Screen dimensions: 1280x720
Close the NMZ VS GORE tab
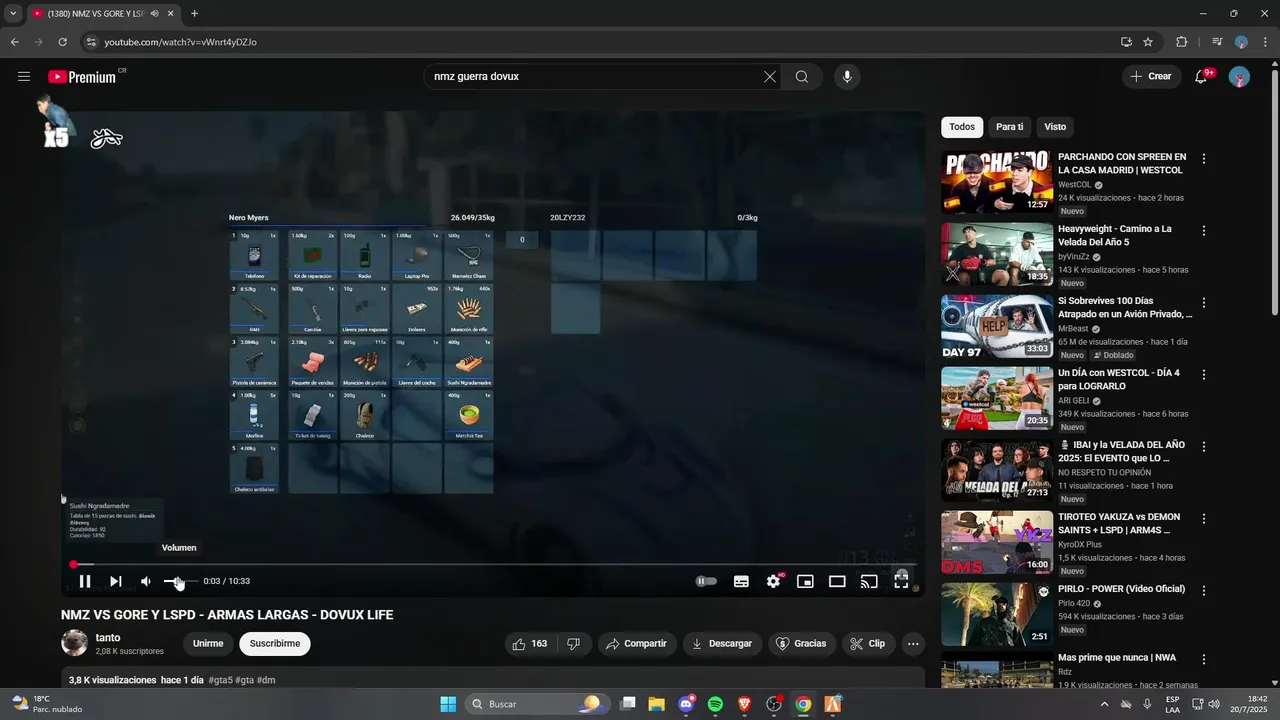171,14
